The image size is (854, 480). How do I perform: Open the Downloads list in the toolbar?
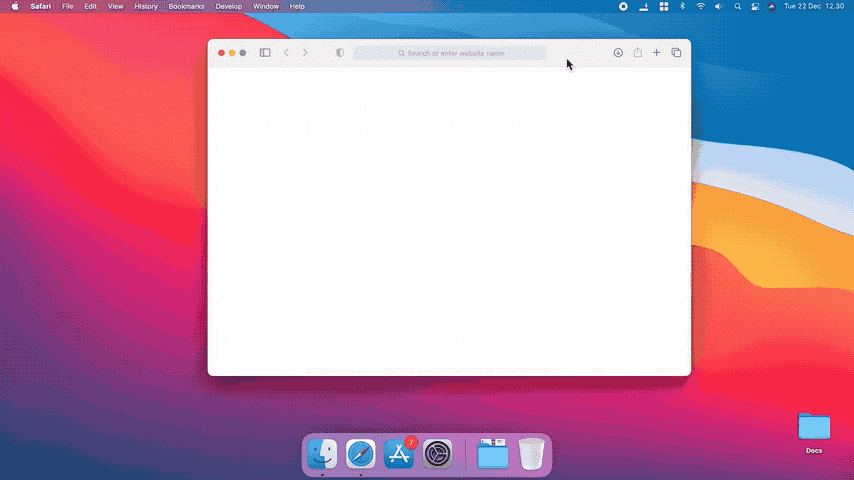click(x=618, y=53)
